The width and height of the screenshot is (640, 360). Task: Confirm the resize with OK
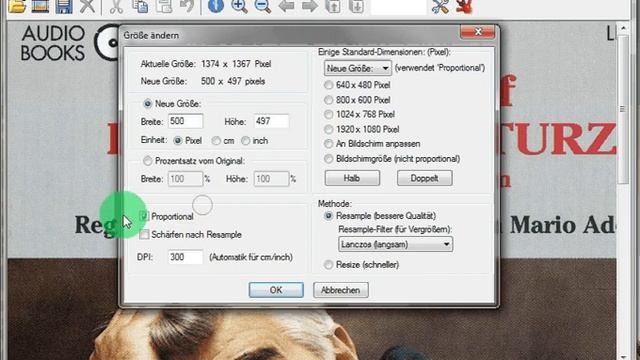coord(276,290)
